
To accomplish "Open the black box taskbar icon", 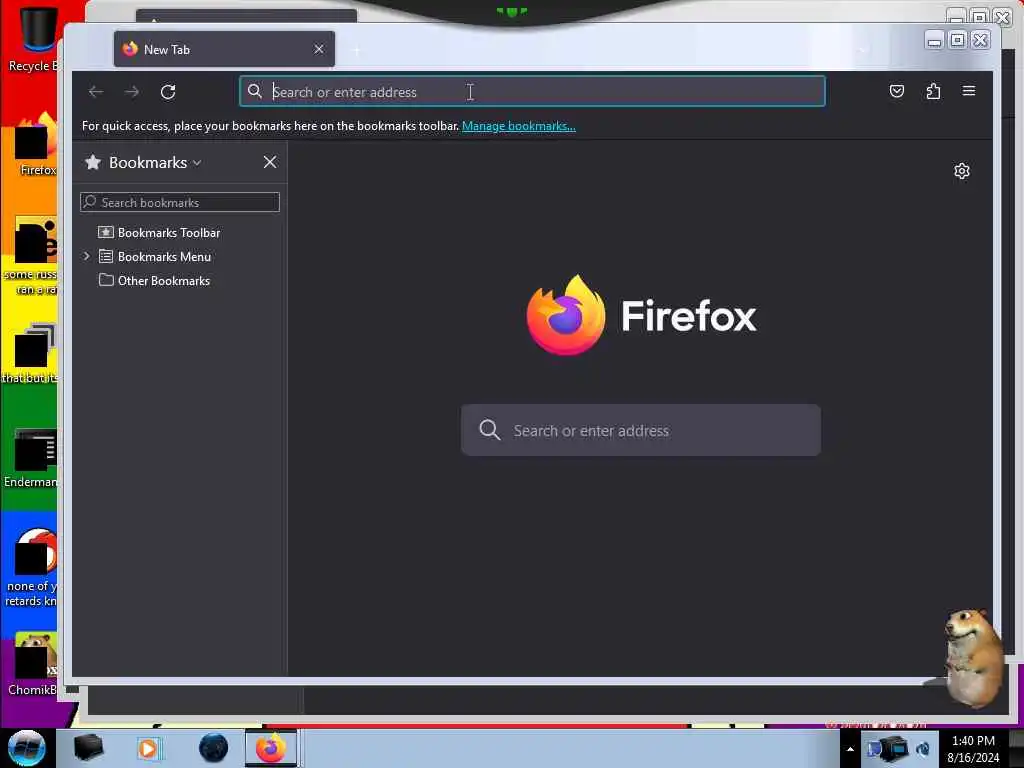I will [x=89, y=748].
